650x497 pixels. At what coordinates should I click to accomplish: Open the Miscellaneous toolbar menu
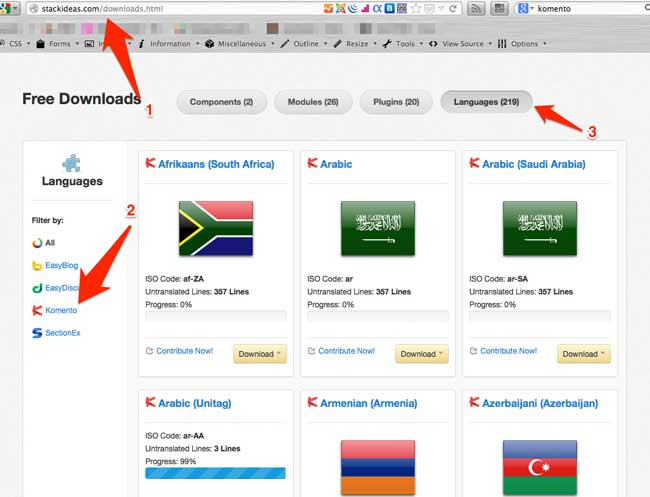pos(240,44)
